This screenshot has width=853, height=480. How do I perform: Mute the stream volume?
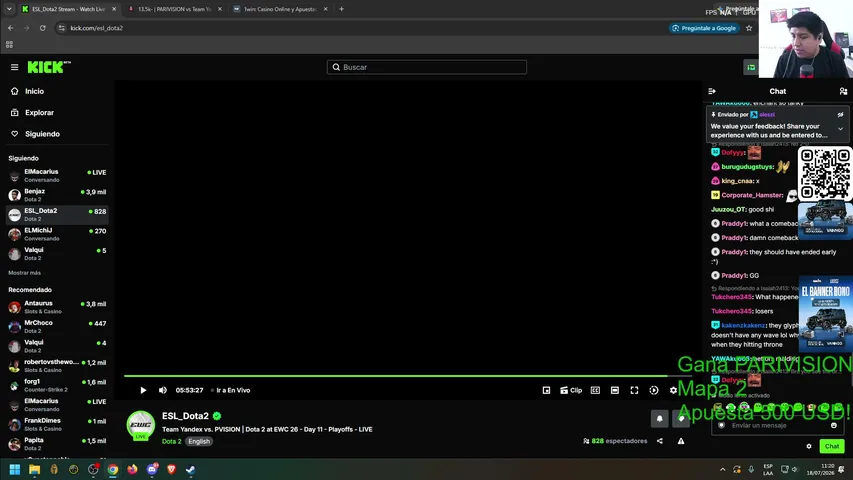pos(163,390)
